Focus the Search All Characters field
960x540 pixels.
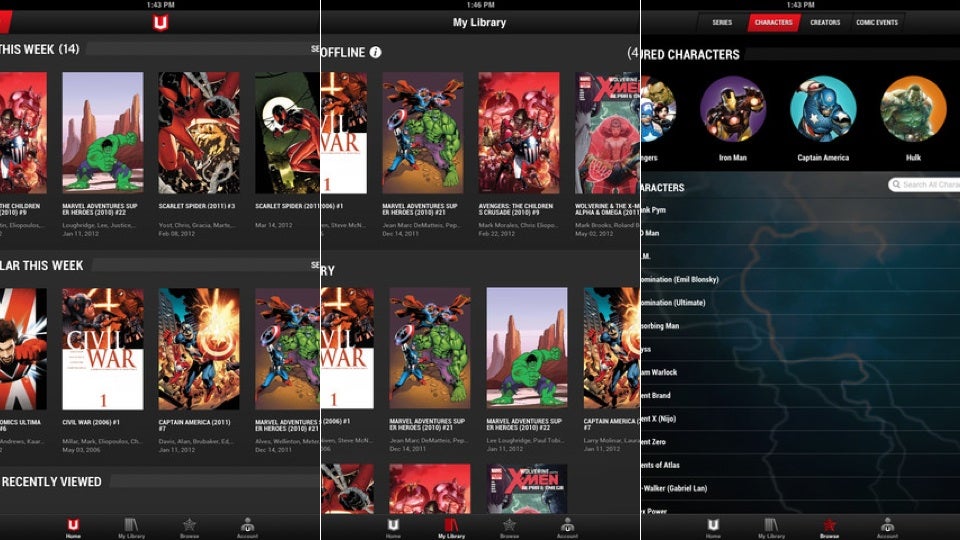924,184
